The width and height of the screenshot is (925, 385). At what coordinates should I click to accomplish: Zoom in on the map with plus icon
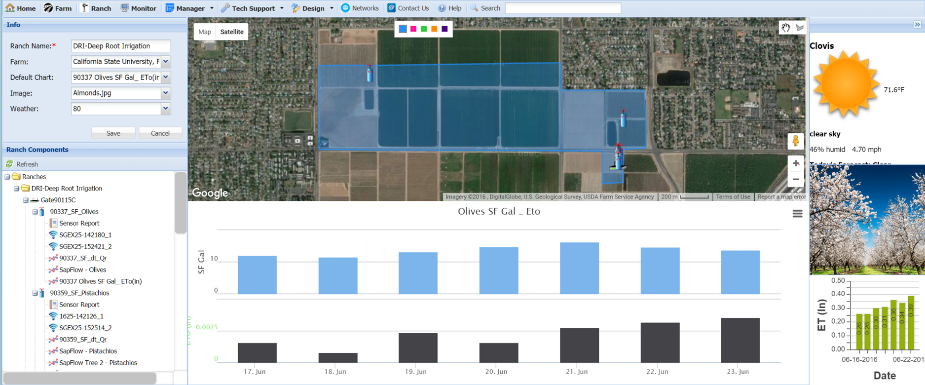pyautogui.click(x=796, y=163)
